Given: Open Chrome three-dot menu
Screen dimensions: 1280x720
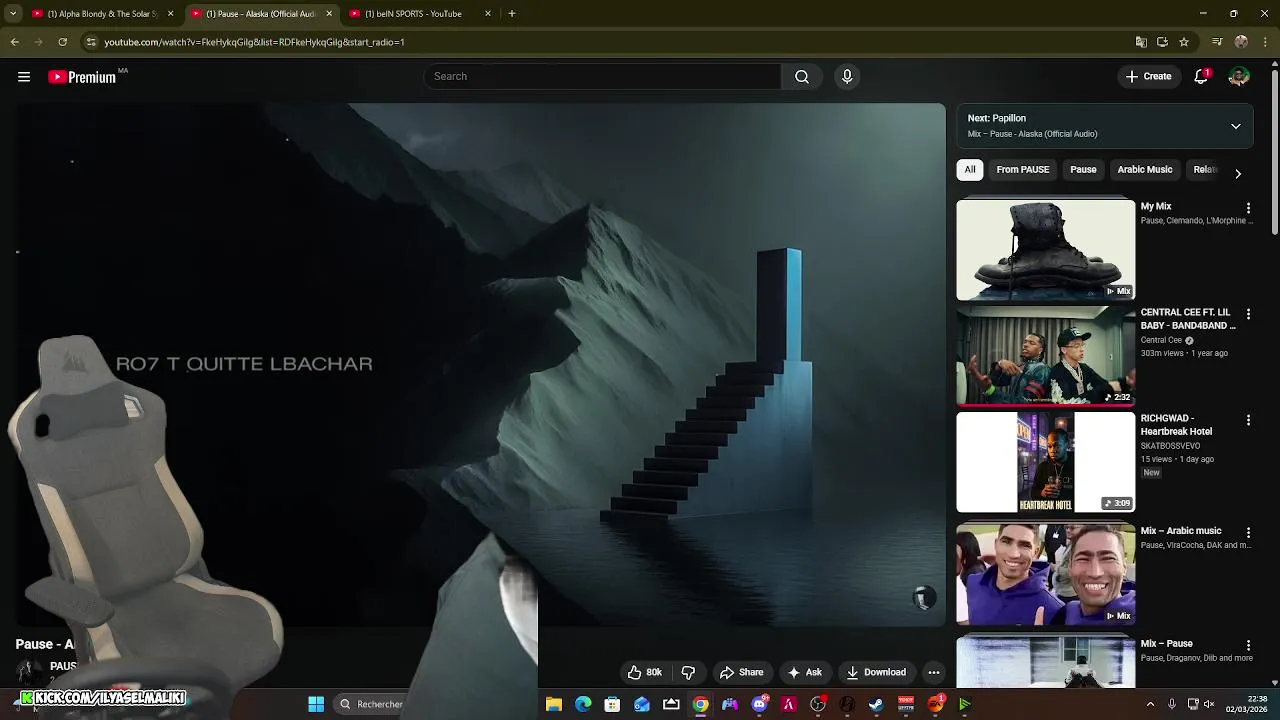Looking at the screenshot, I should (1265, 42).
